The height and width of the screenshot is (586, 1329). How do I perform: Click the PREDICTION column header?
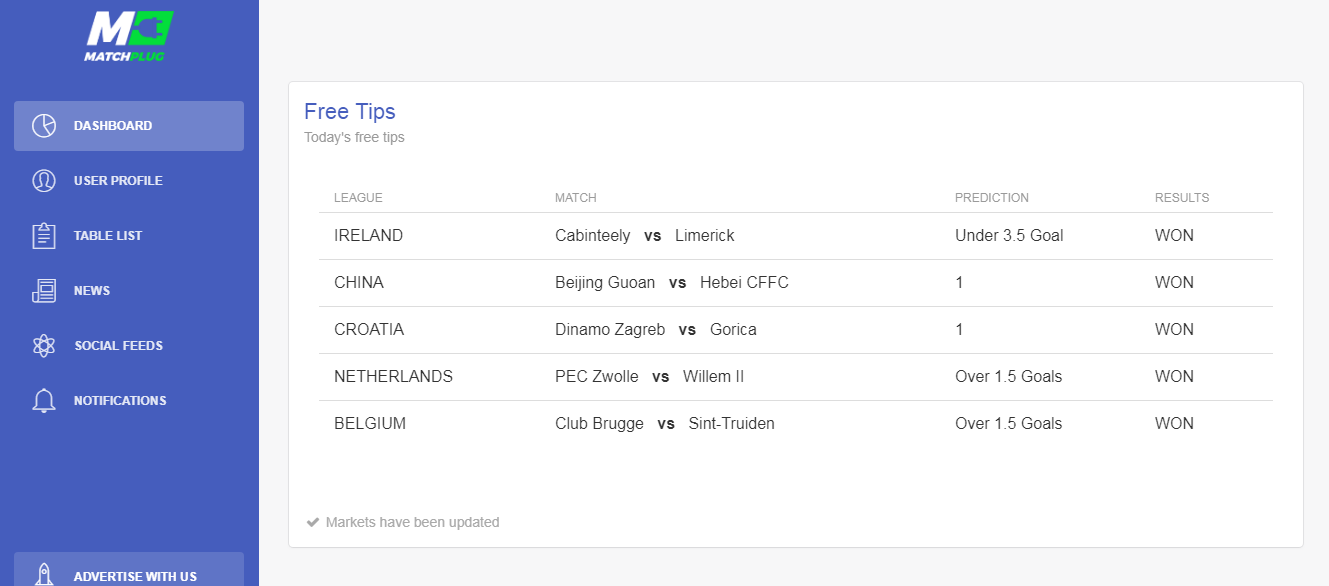tap(992, 198)
